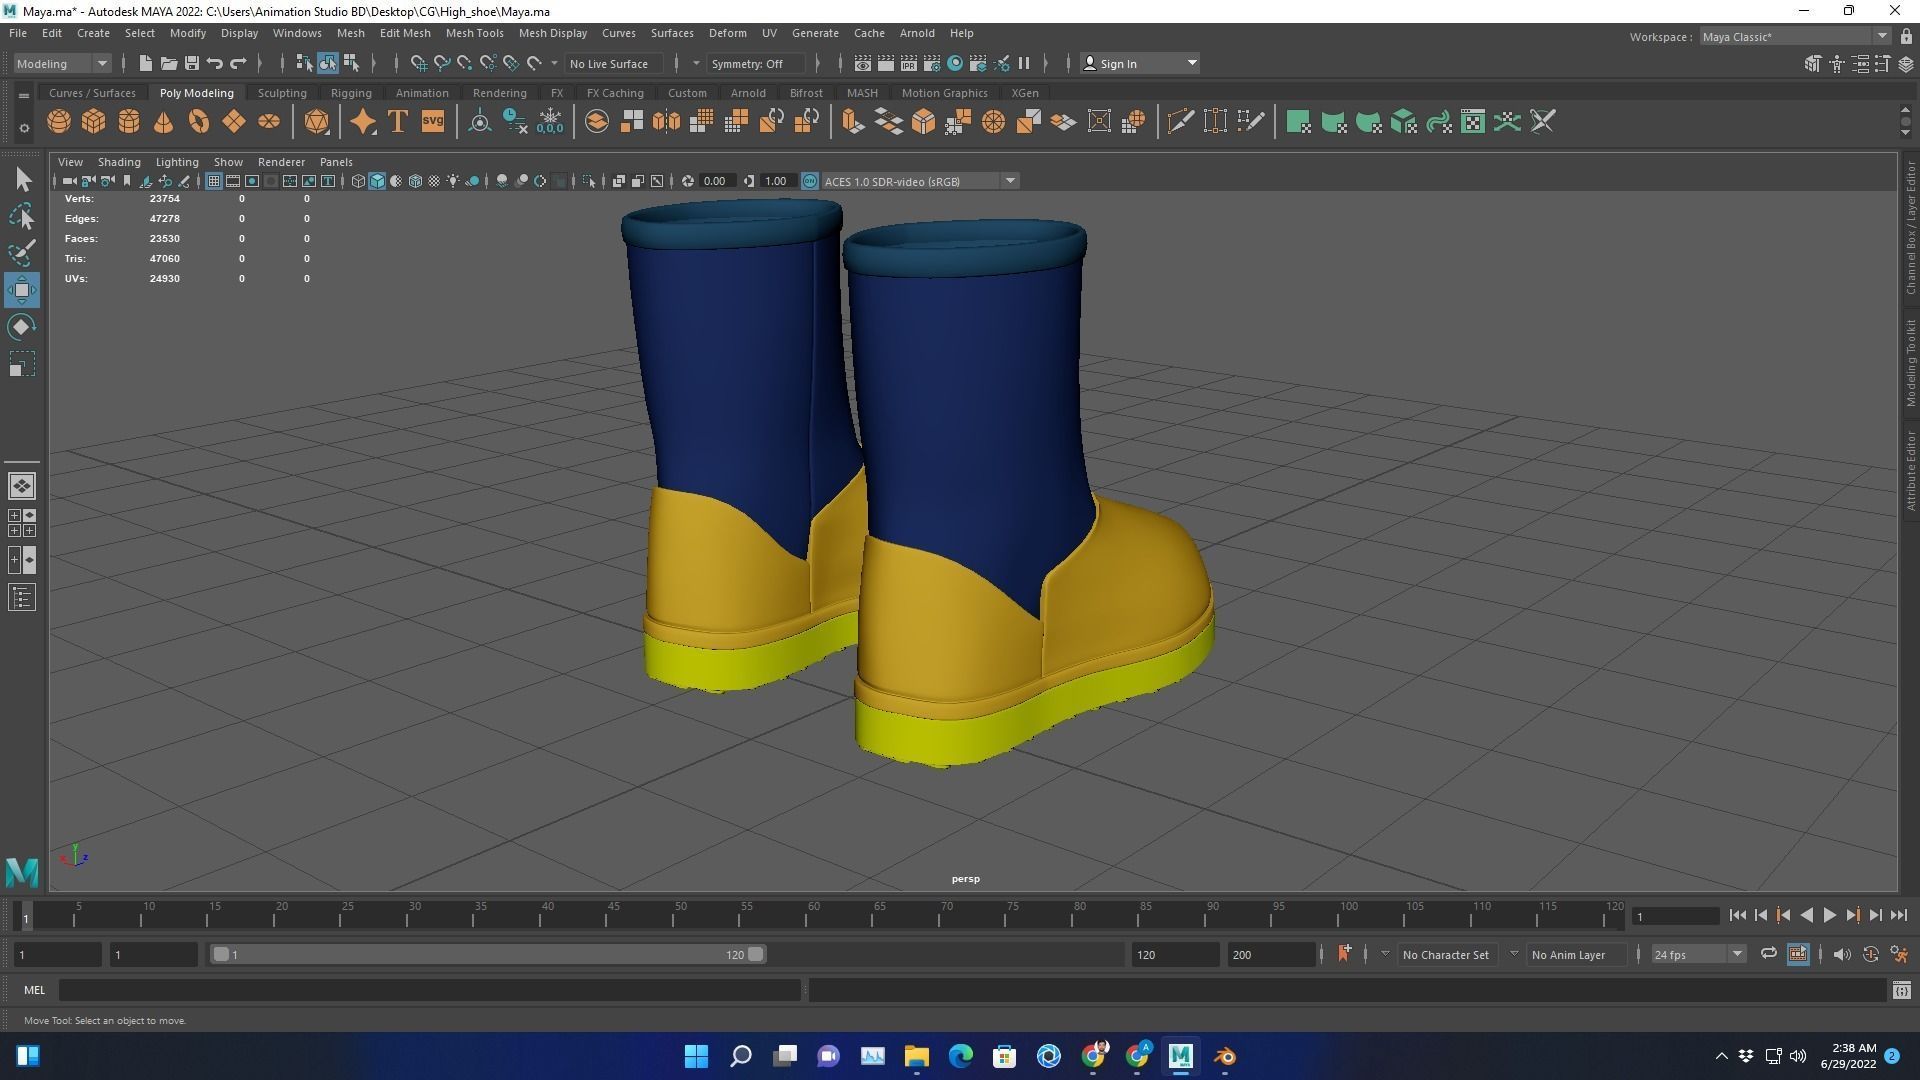Open File Explorer from taskbar
This screenshot has height=1080, width=1920.
pos(917,1056)
